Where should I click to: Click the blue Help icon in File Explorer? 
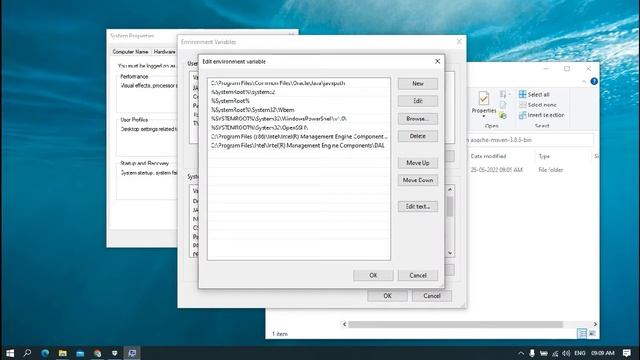[594, 81]
